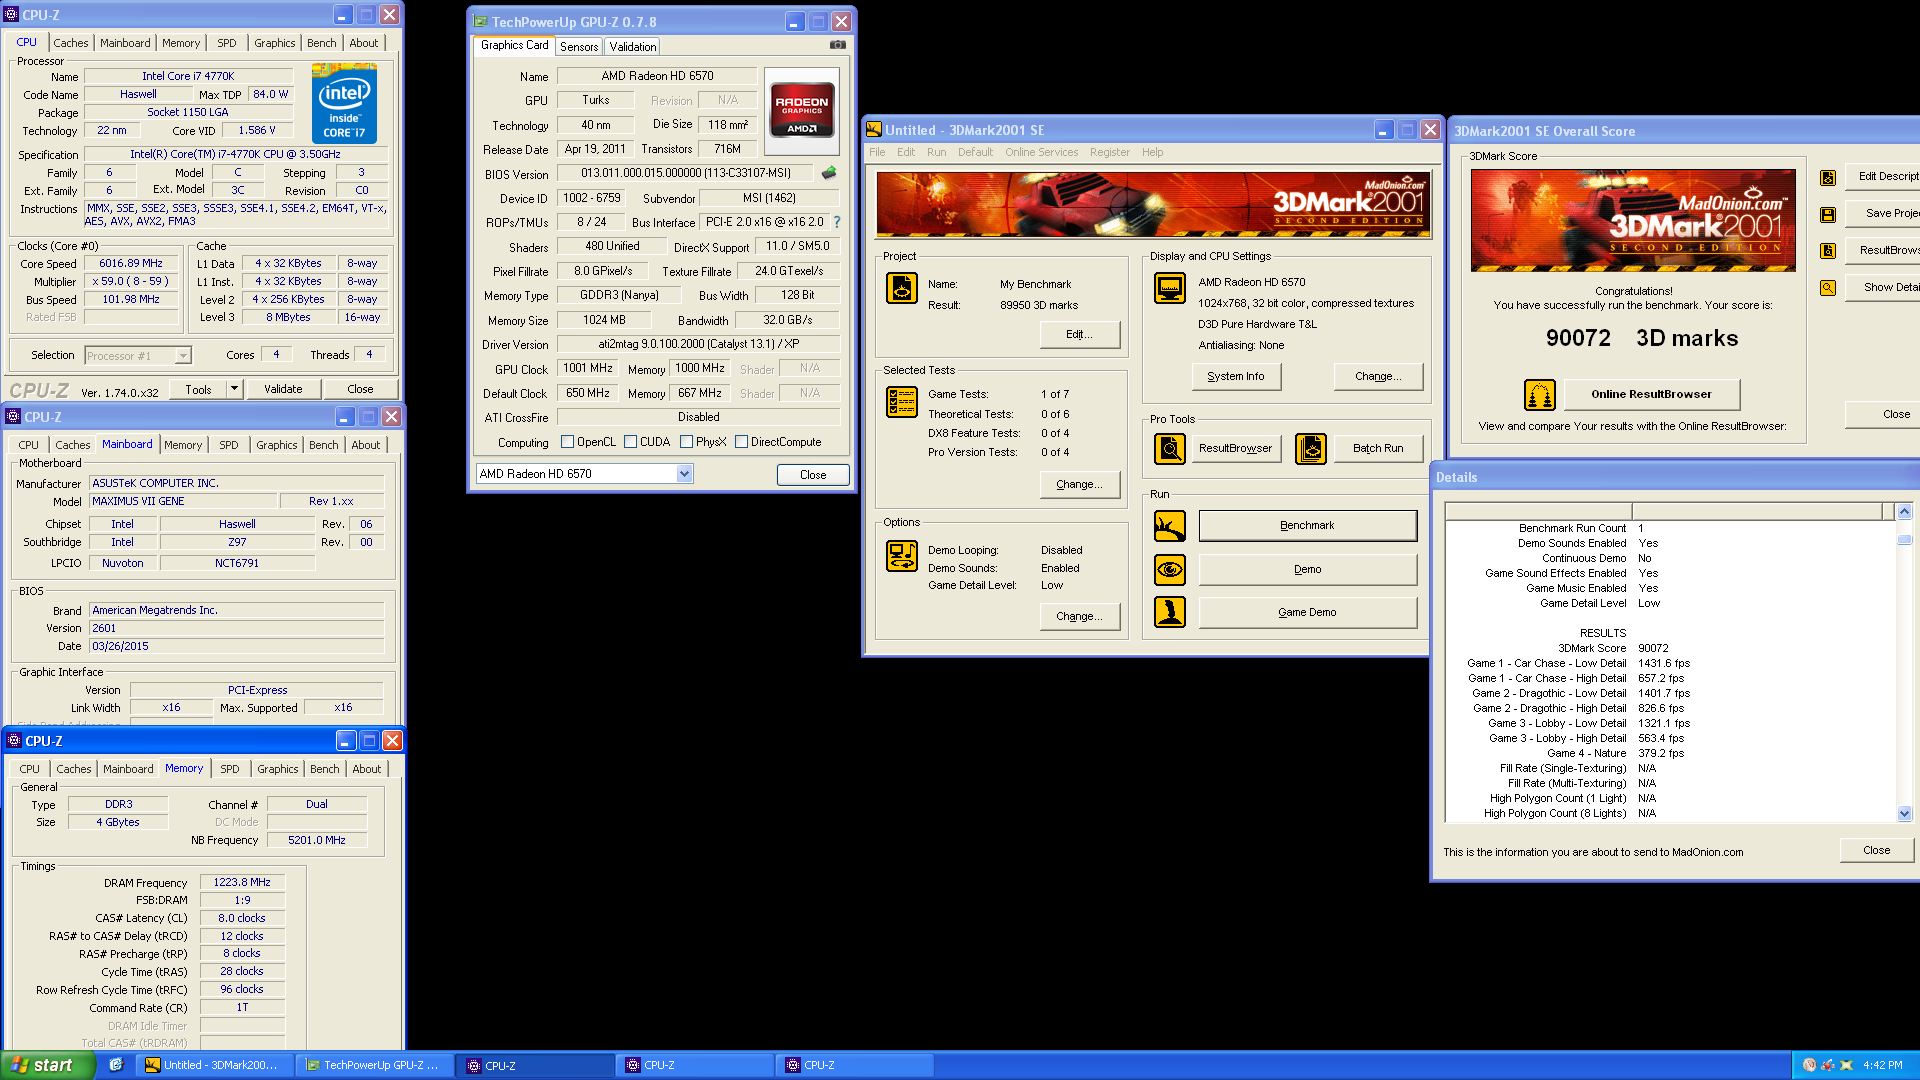Click the Game Demo joystick icon
Screen dimensions: 1920x1080
point(1170,612)
